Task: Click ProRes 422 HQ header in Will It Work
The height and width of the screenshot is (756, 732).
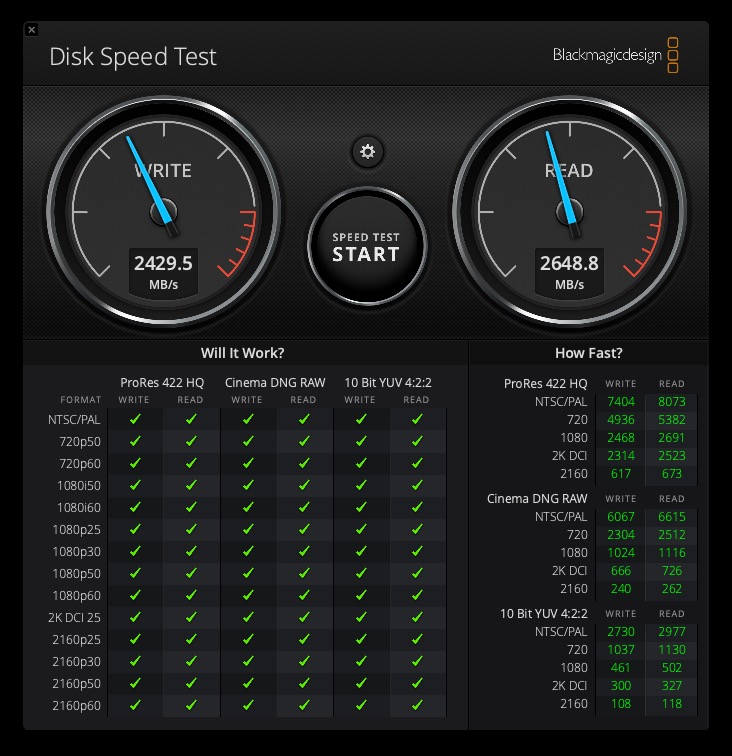Action: 162,383
